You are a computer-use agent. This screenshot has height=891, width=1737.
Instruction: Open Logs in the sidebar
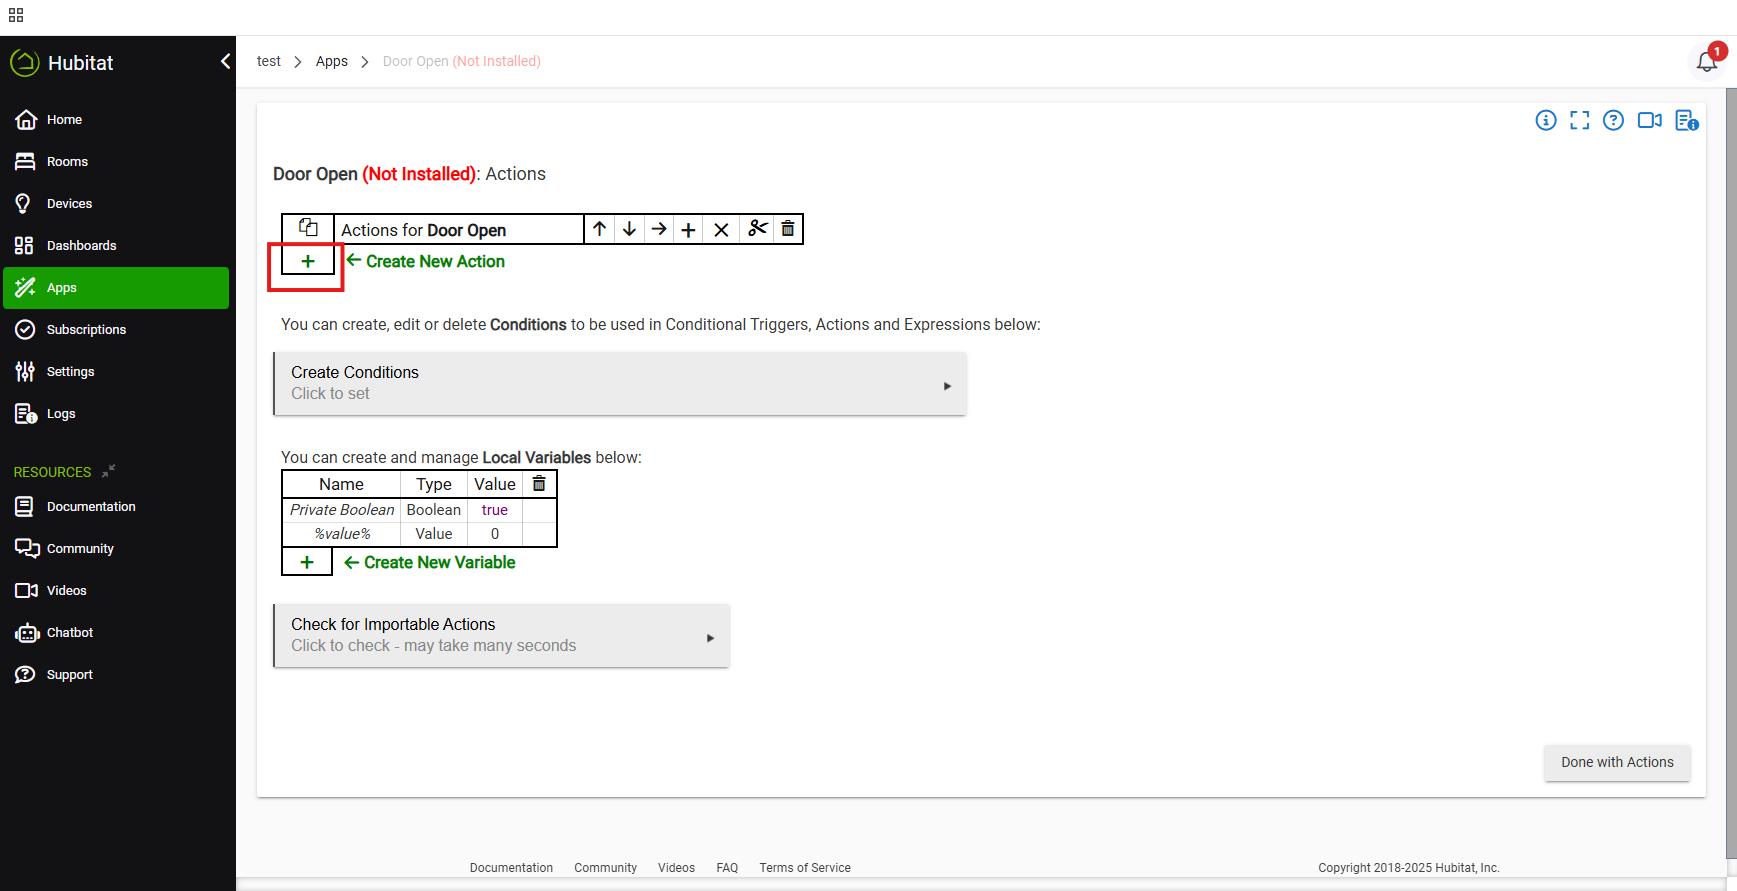click(x=116, y=414)
